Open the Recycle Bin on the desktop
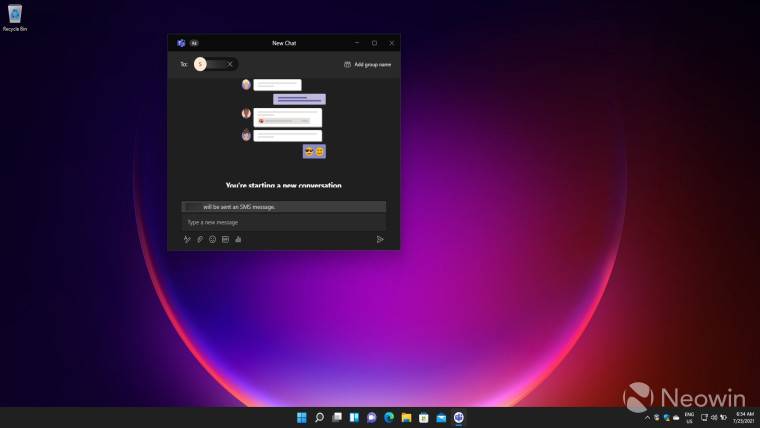760x428 pixels. click(x=15, y=17)
